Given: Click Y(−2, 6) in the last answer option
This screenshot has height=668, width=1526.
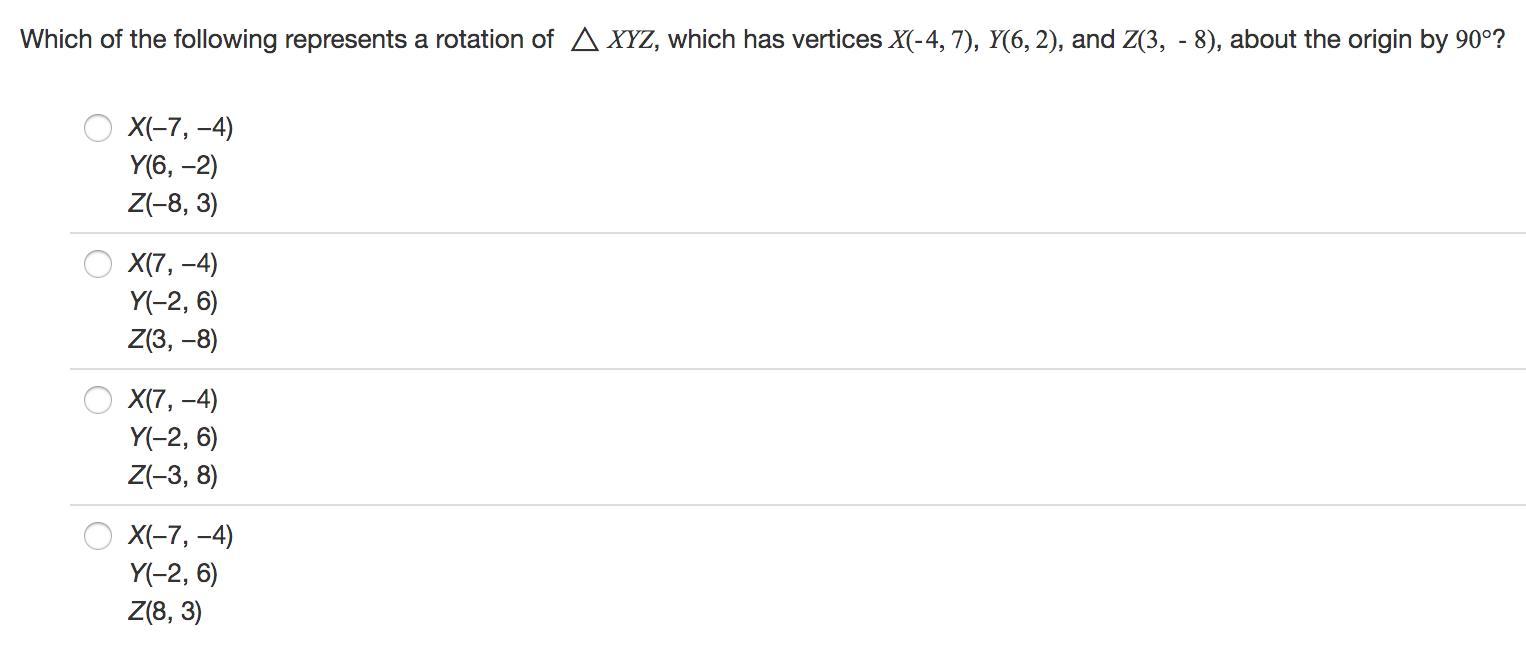Looking at the screenshot, I should (172, 574).
